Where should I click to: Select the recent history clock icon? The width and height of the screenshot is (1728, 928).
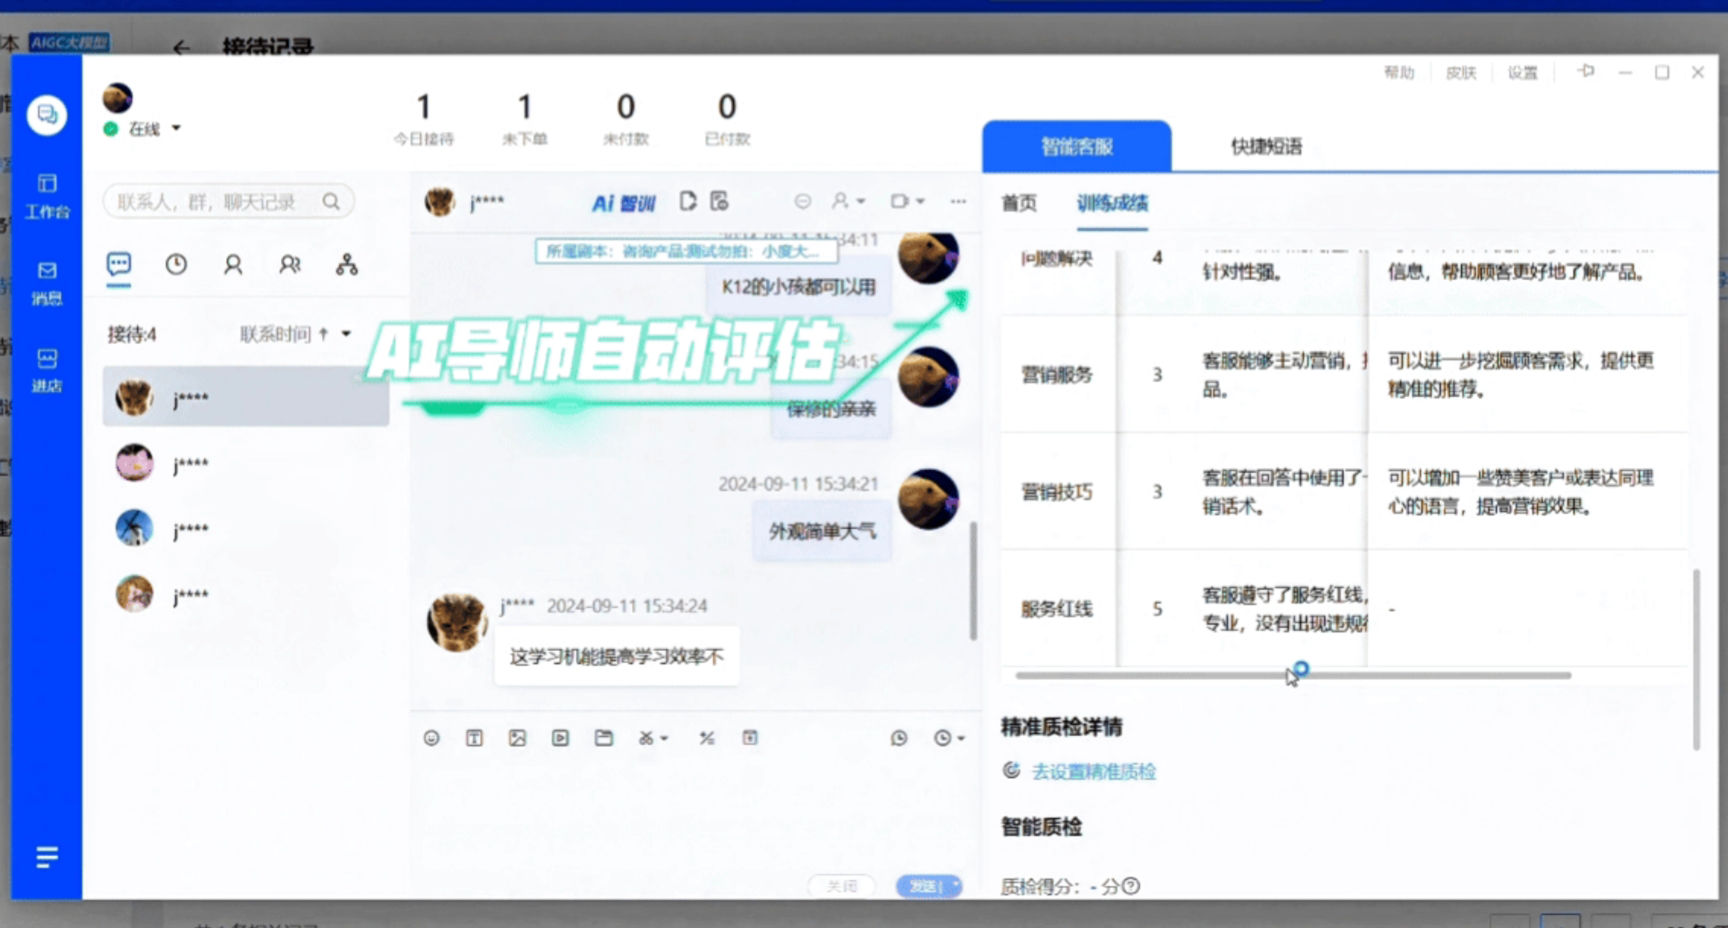176,265
